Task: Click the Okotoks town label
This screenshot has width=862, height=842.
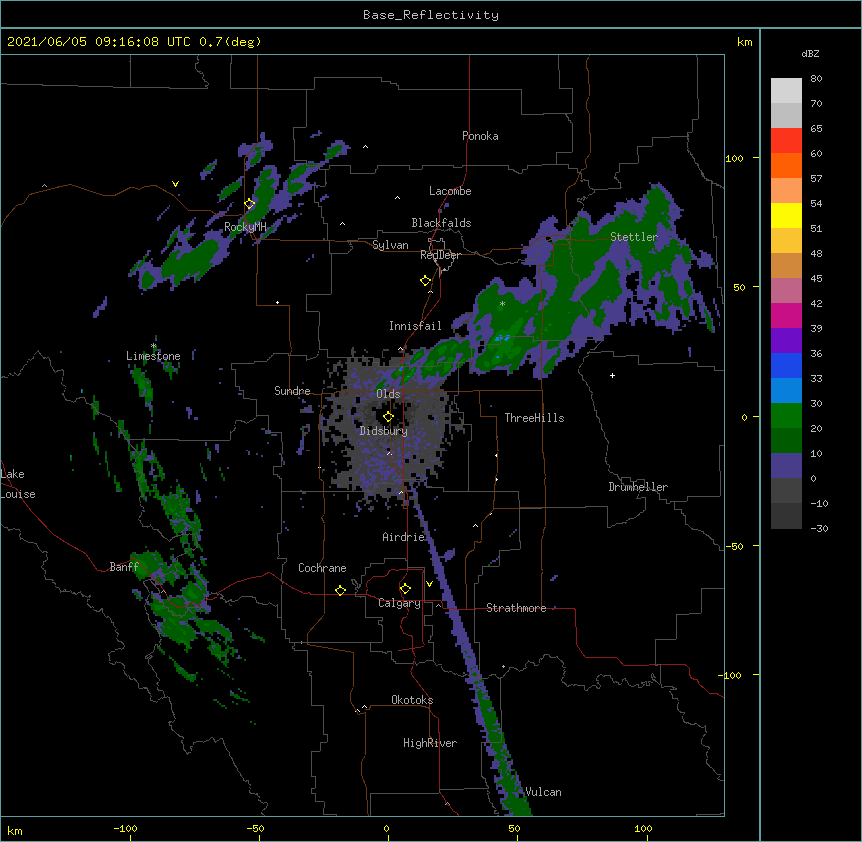Action: tap(412, 700)
